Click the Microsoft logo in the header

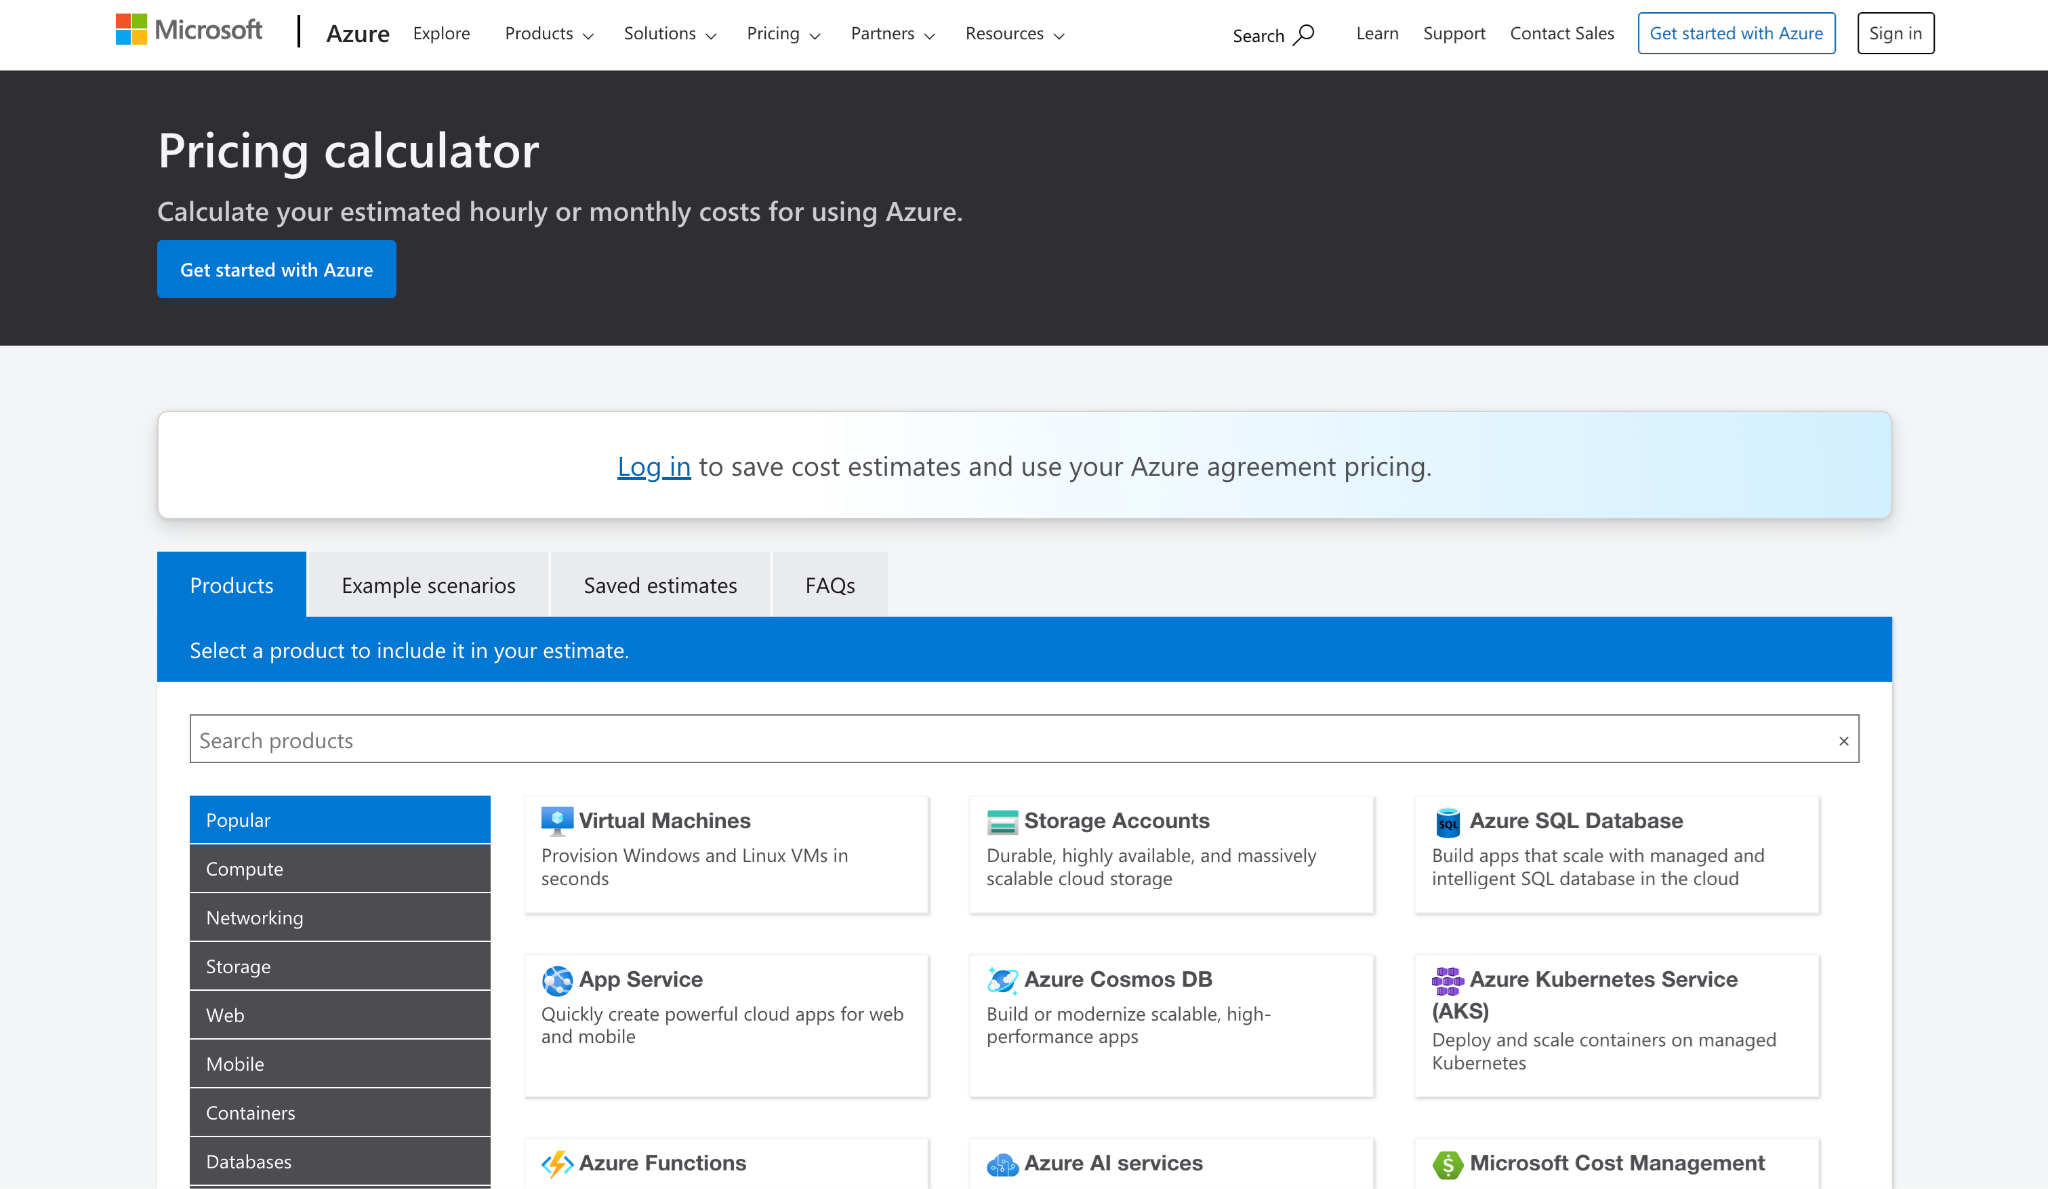point(188,29)
